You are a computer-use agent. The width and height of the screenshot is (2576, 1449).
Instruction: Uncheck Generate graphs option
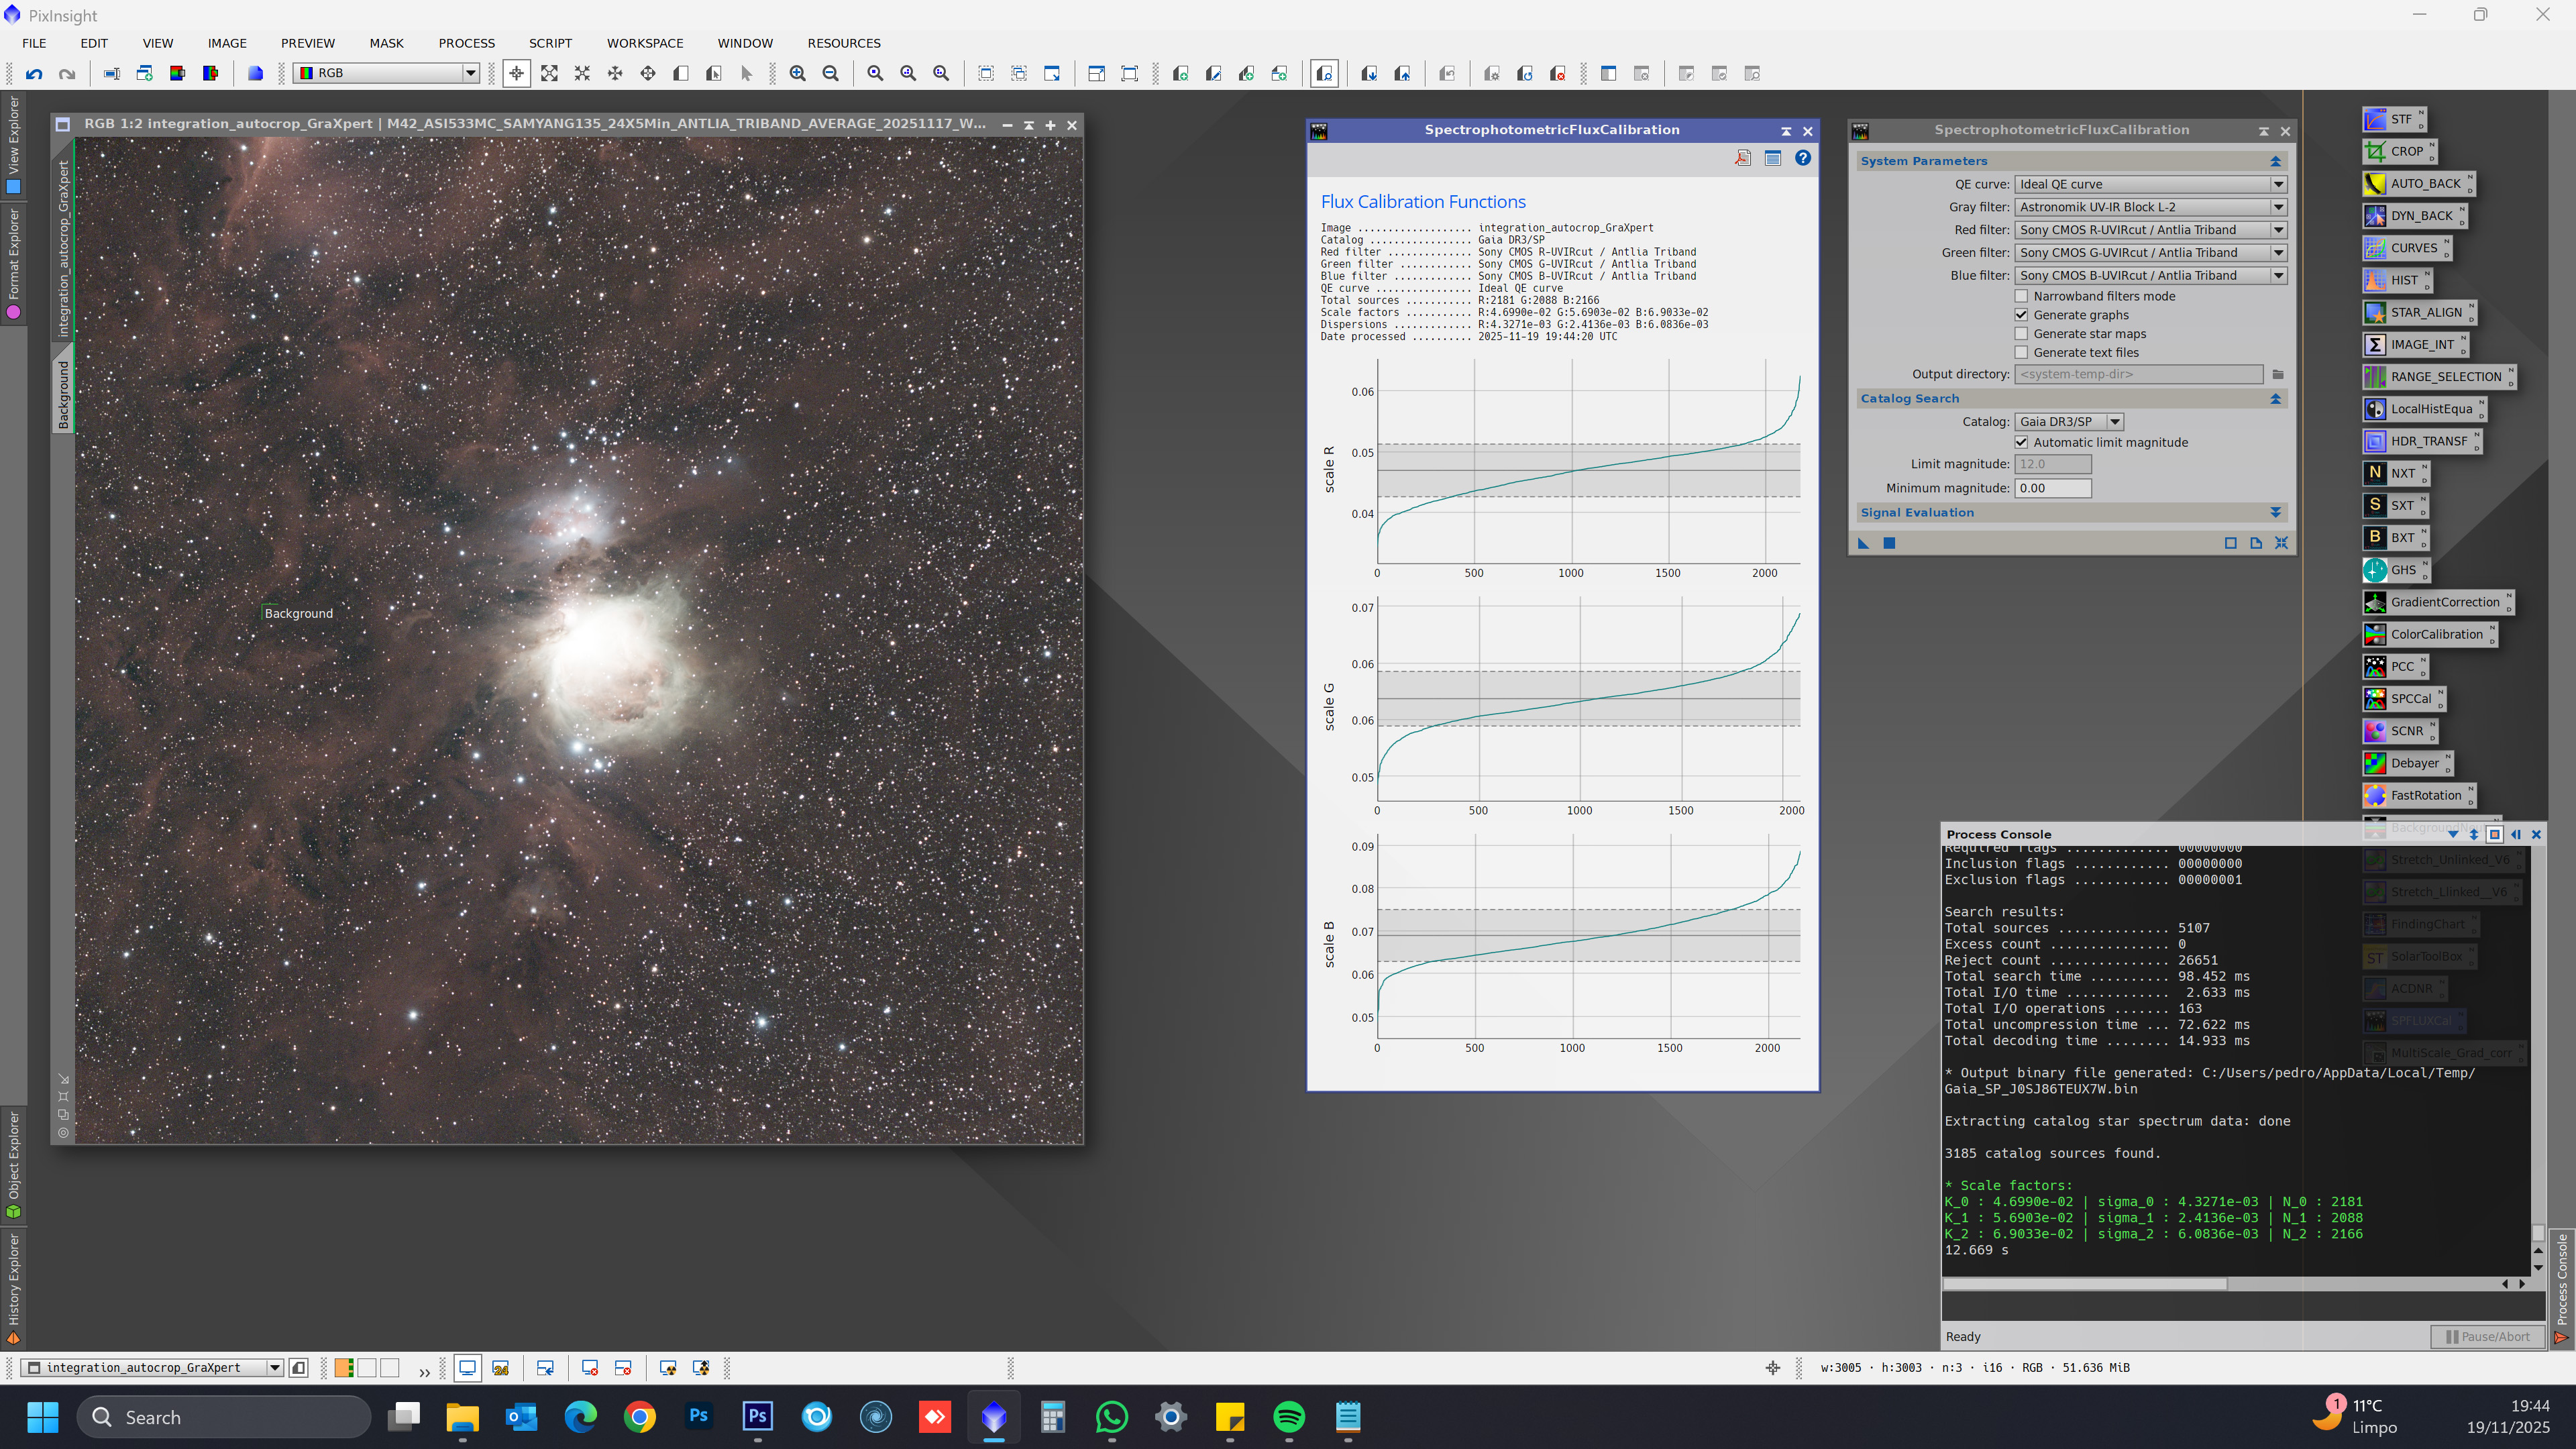[x=2021, y=315]
